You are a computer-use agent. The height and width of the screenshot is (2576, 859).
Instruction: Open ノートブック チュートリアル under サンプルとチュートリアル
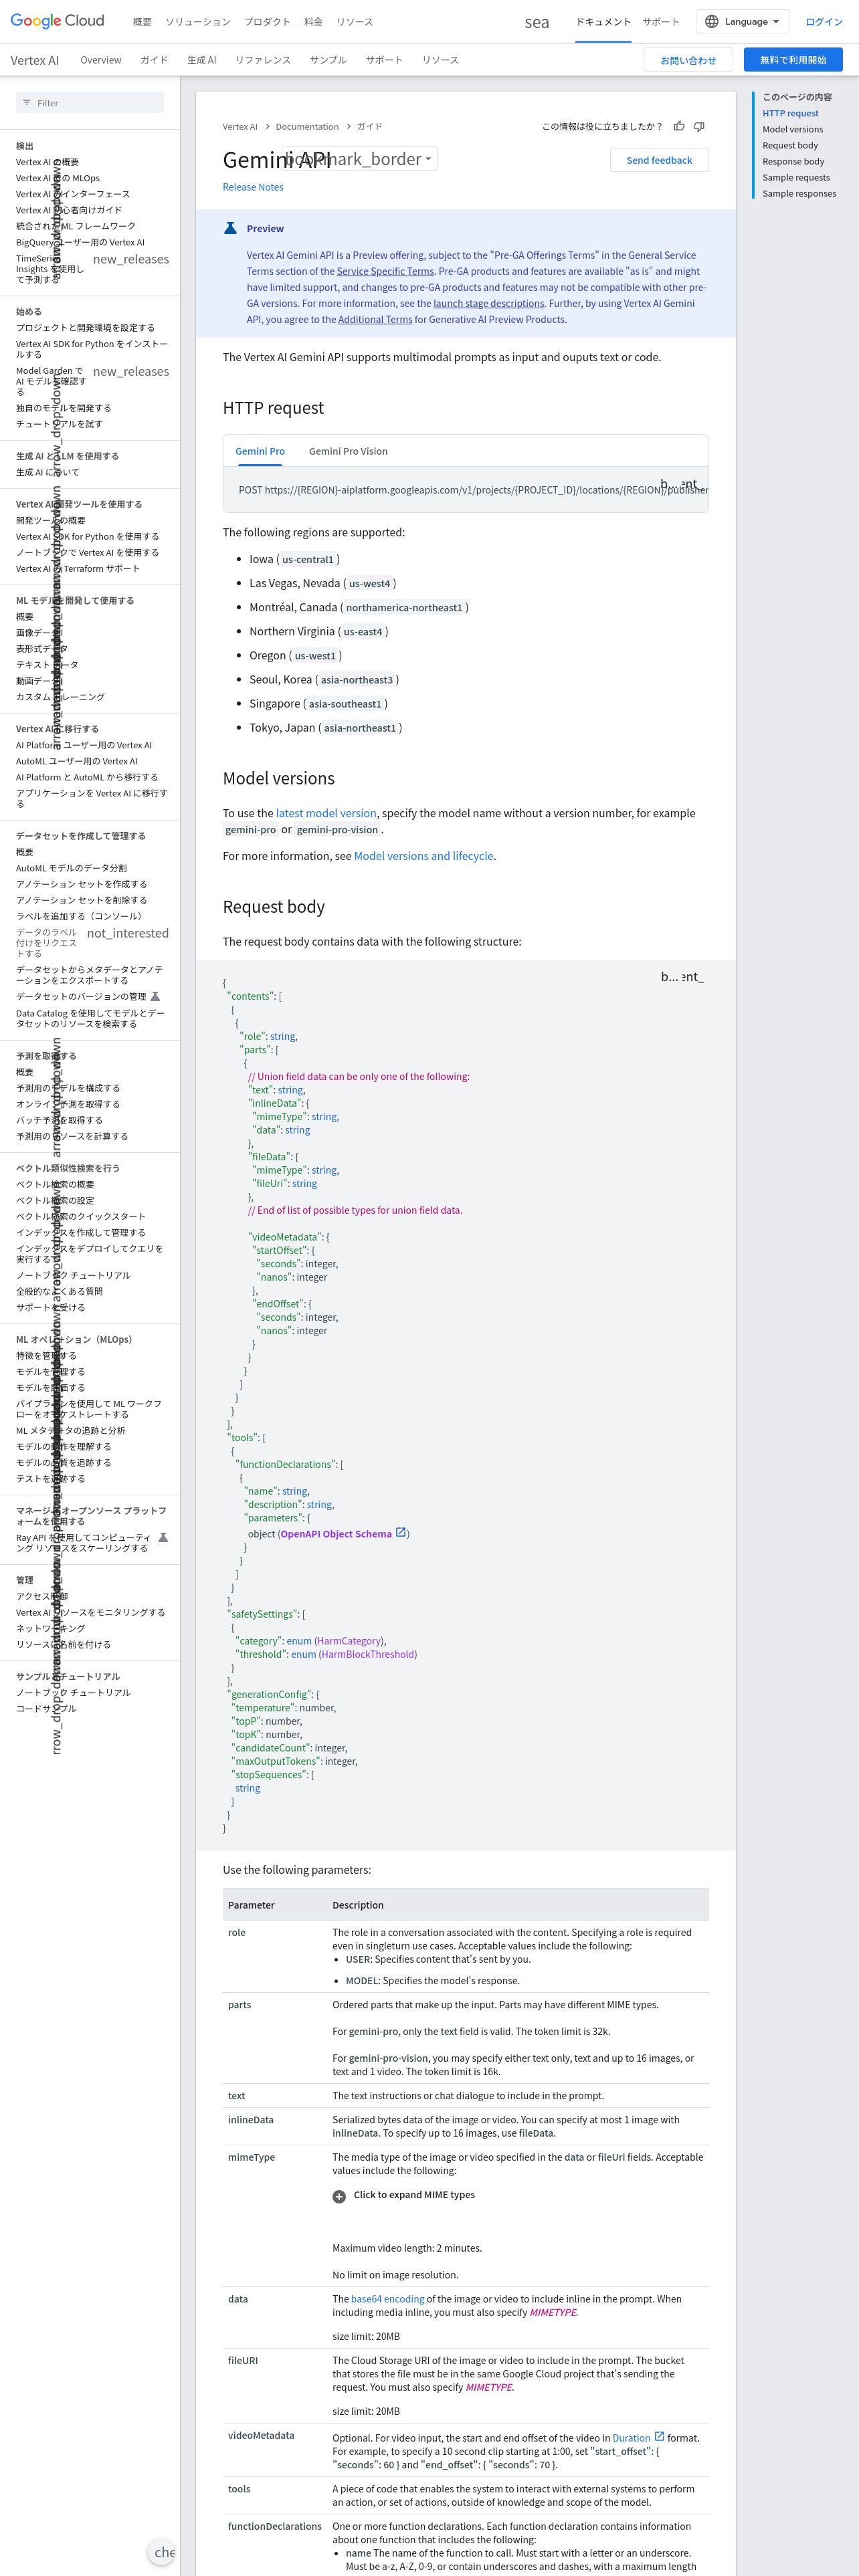point(73,1692)
